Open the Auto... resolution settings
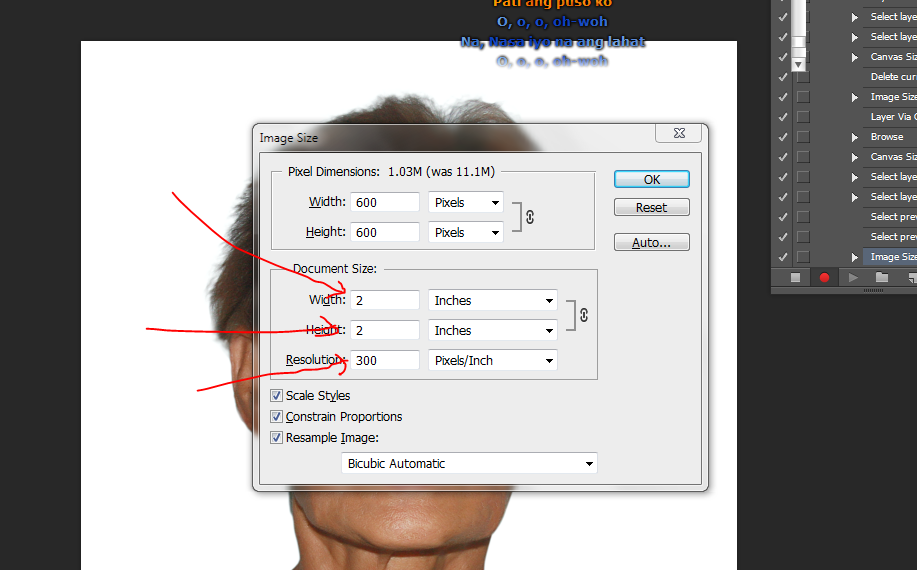The width and height of the screenshot is (917, 570). (651, 243)
